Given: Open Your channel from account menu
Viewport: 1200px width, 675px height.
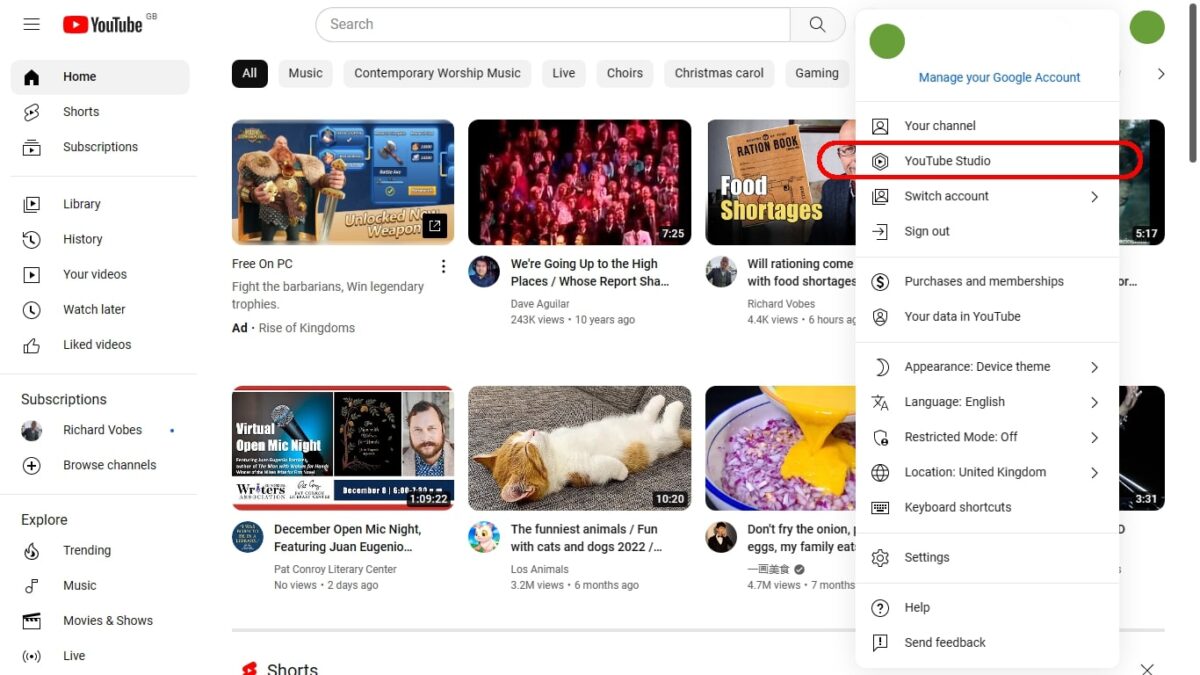Looking at the screenshot, I should (987, 126).
